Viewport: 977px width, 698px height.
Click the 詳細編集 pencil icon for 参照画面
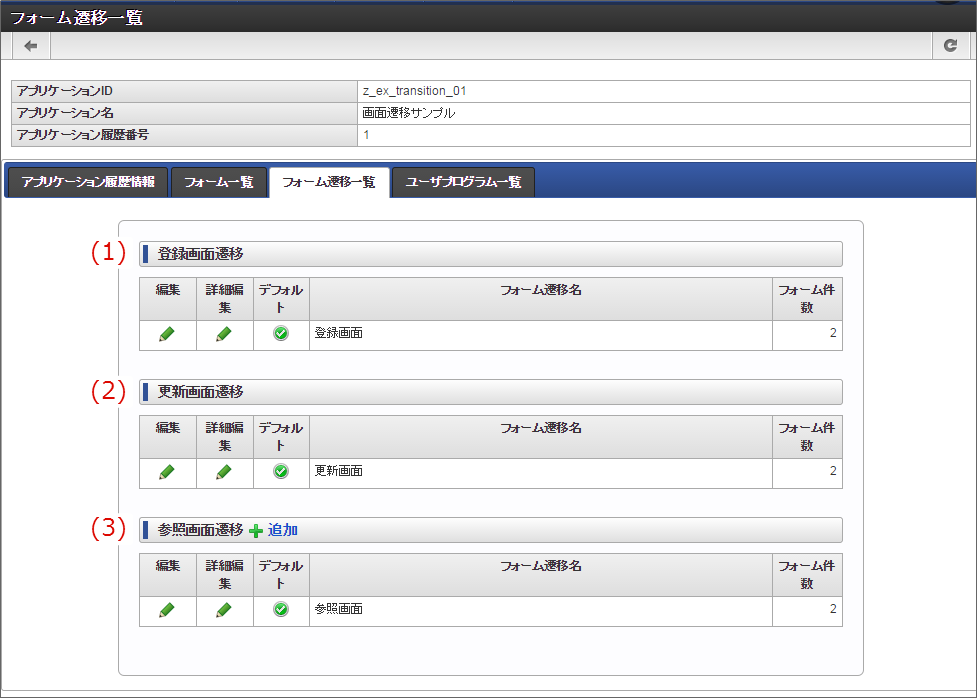(224, 610)
